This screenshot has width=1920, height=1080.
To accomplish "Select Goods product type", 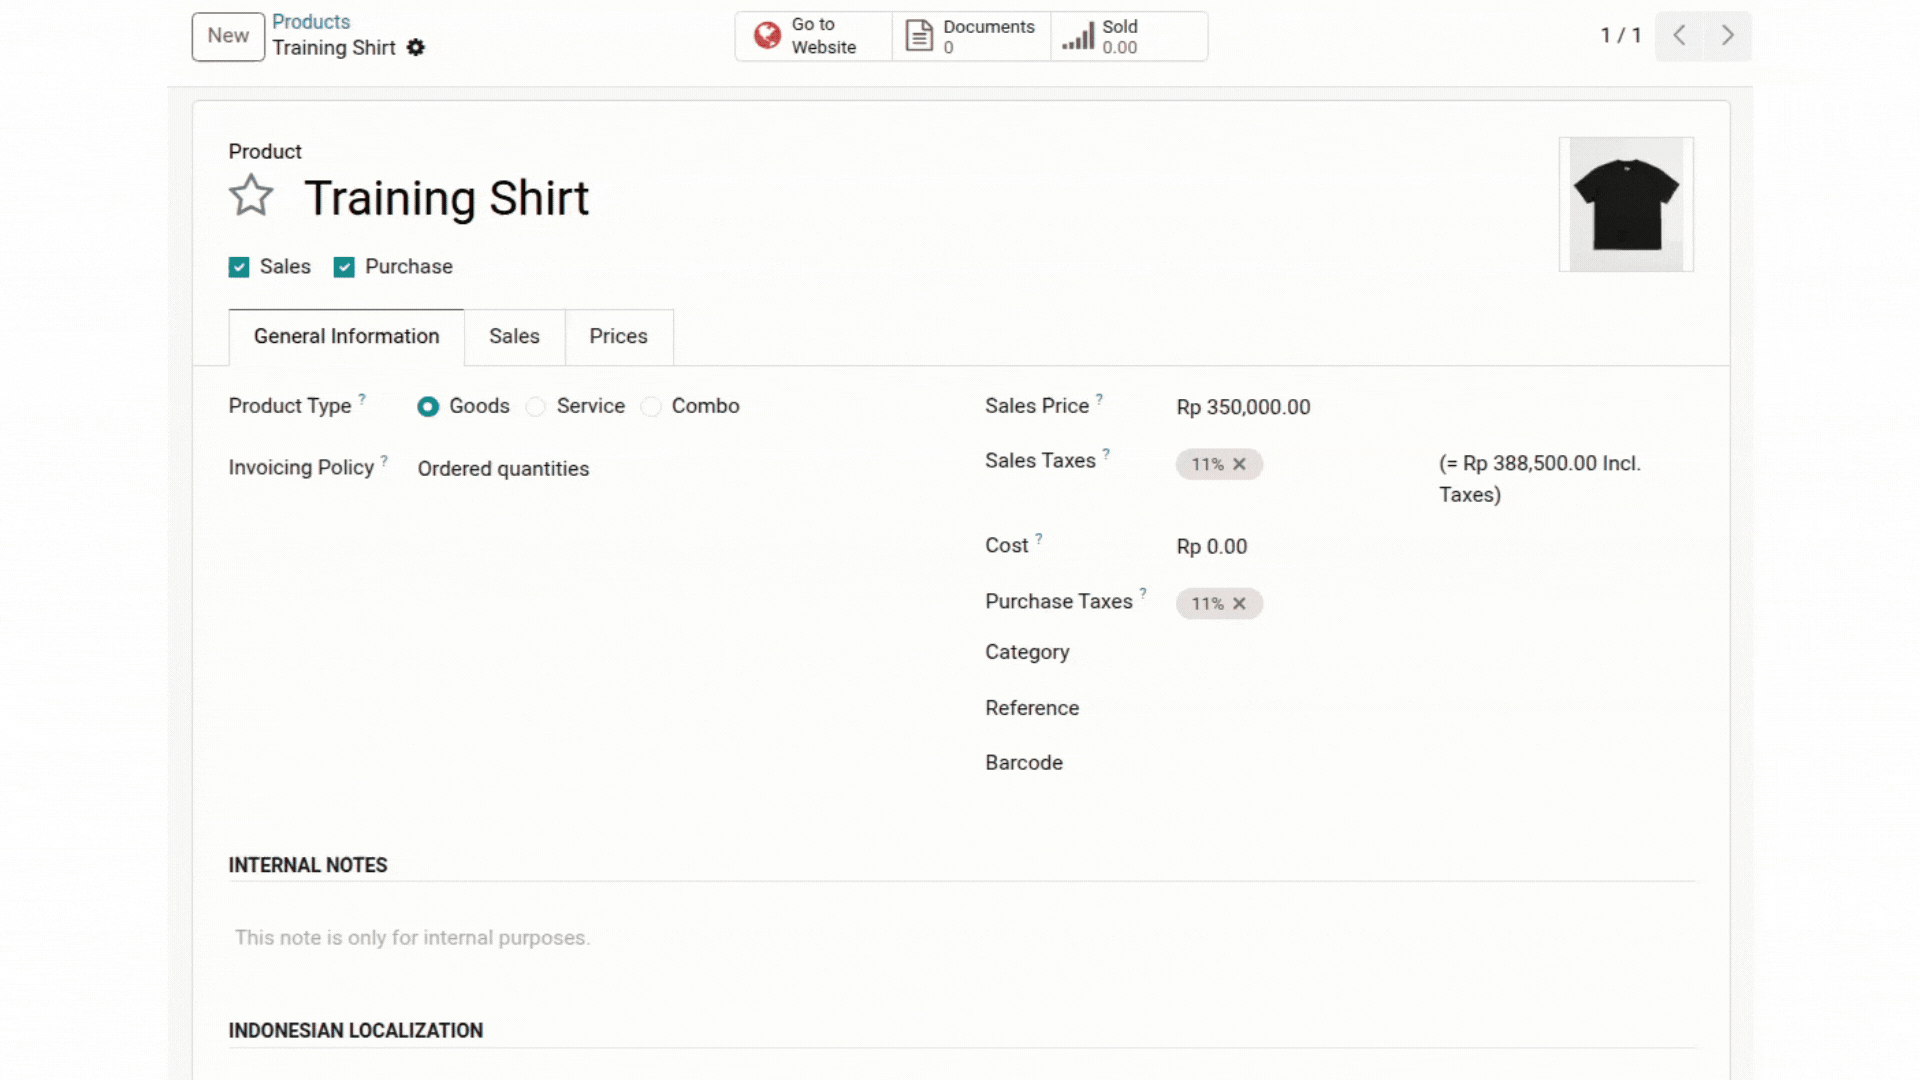I will tap(428, 407).
